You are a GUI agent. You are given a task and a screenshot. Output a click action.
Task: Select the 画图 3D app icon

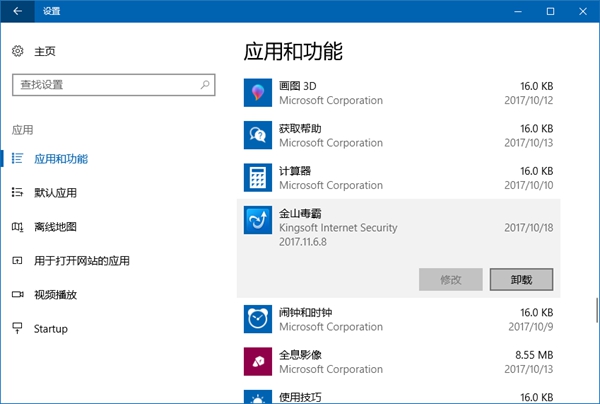(258, 93)
